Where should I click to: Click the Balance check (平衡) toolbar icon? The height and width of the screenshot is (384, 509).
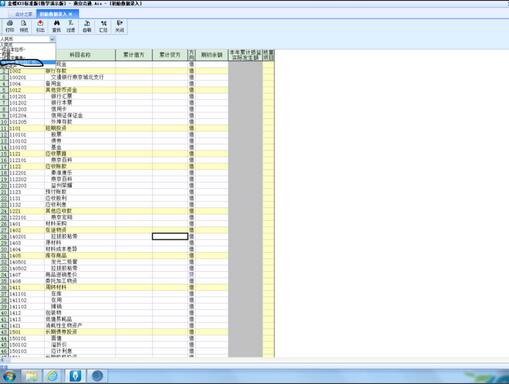[x=87, y=26]
